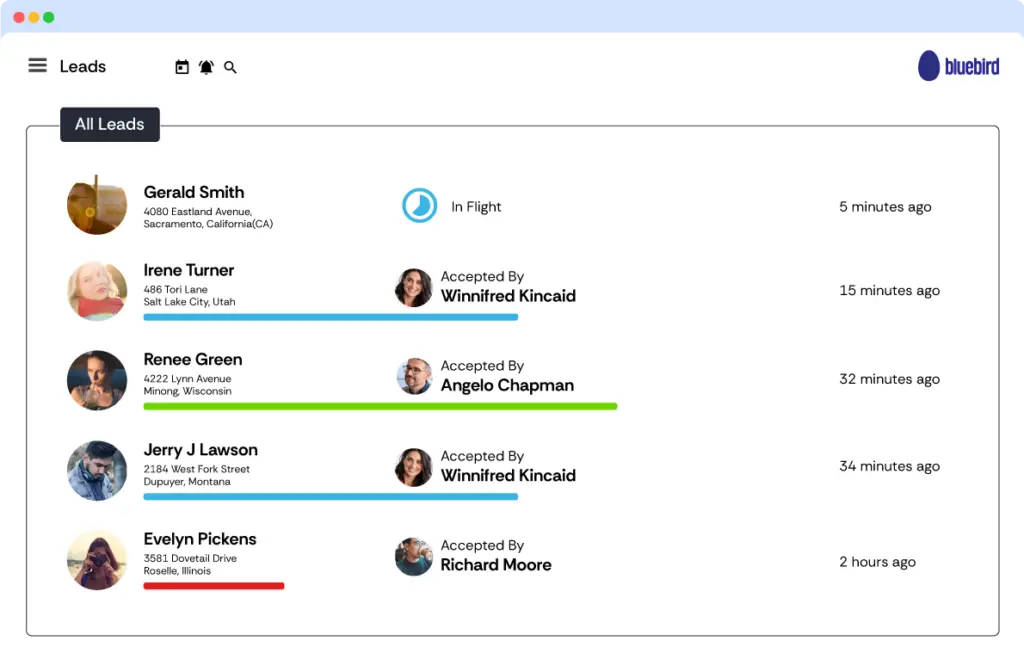Click Winnifred Kincaid name in Irene Turner row

pyautogui.click(x=508, y=296)
